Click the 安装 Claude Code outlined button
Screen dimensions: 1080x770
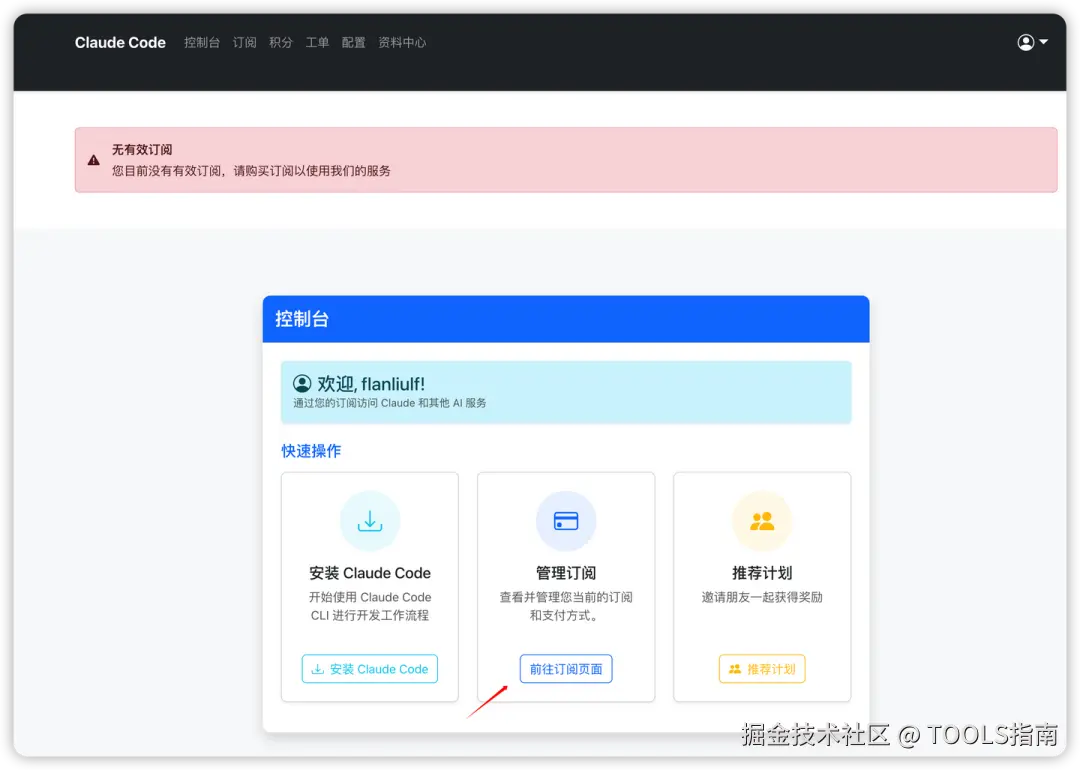pos(370,669)
